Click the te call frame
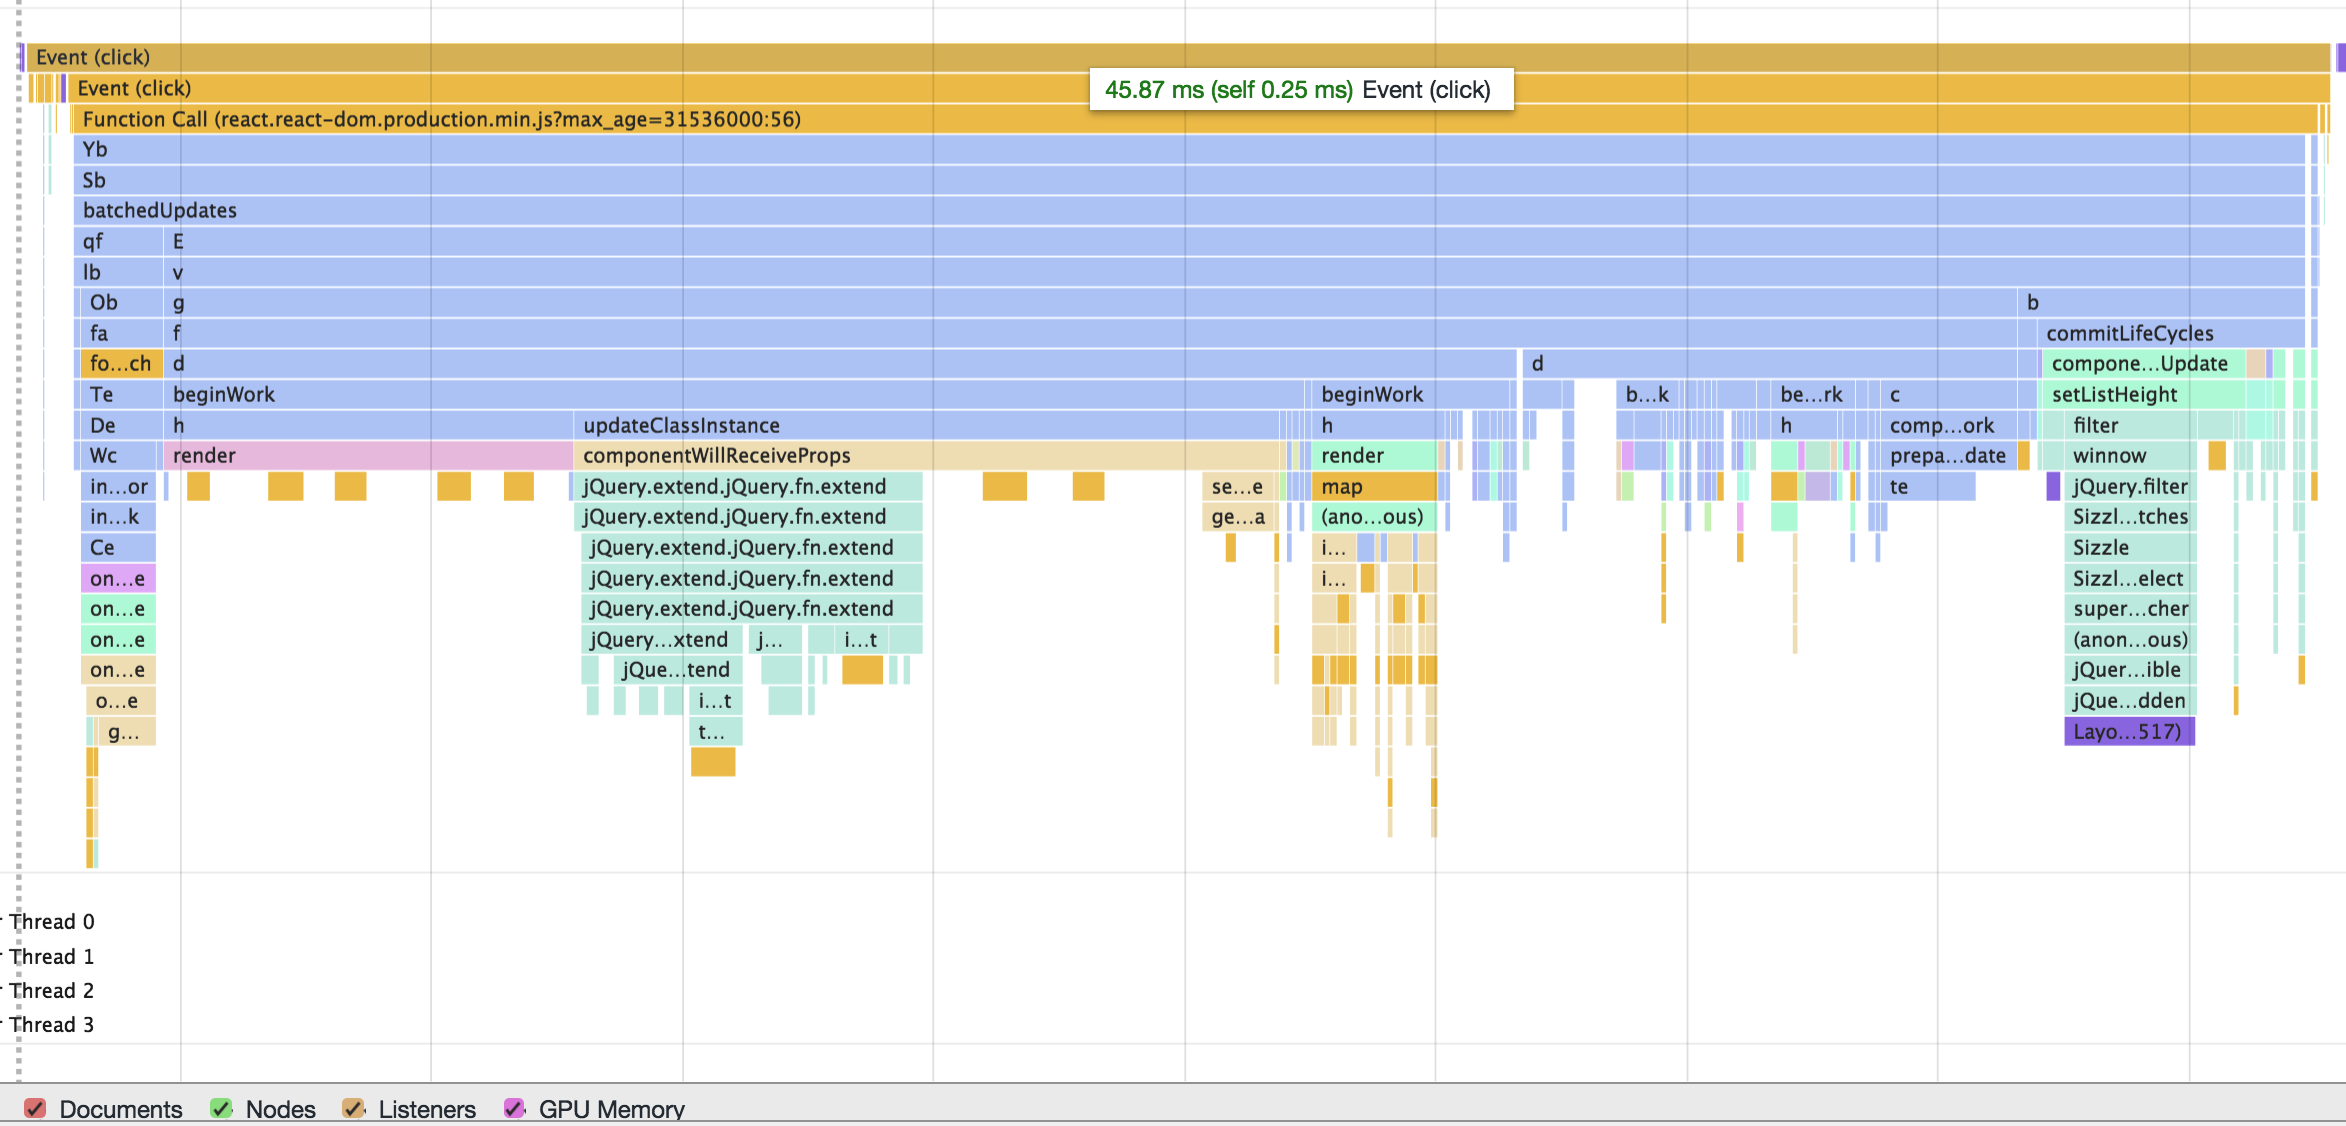Image resolution: width=2346 pixels, height=1126 pixels. [1928, 486]
